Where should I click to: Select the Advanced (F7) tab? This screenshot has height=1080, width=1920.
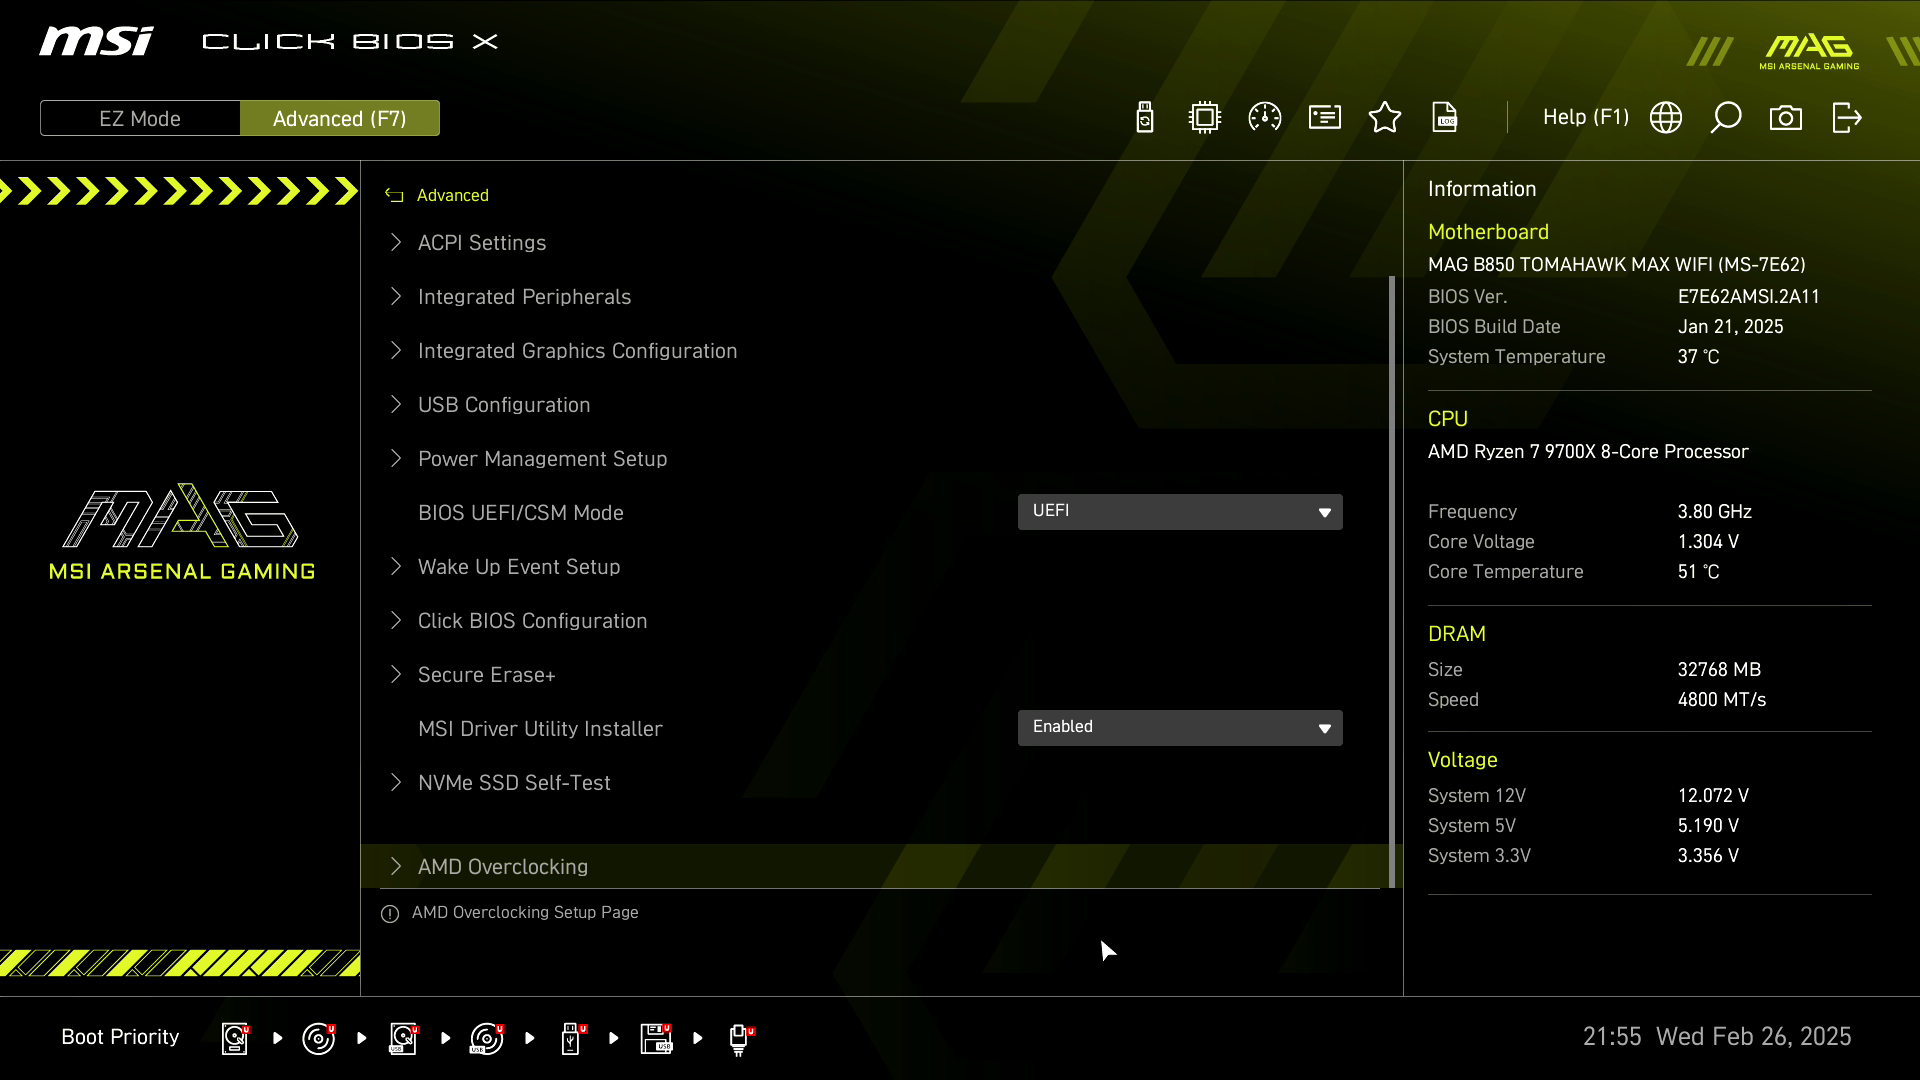point(340,118)
